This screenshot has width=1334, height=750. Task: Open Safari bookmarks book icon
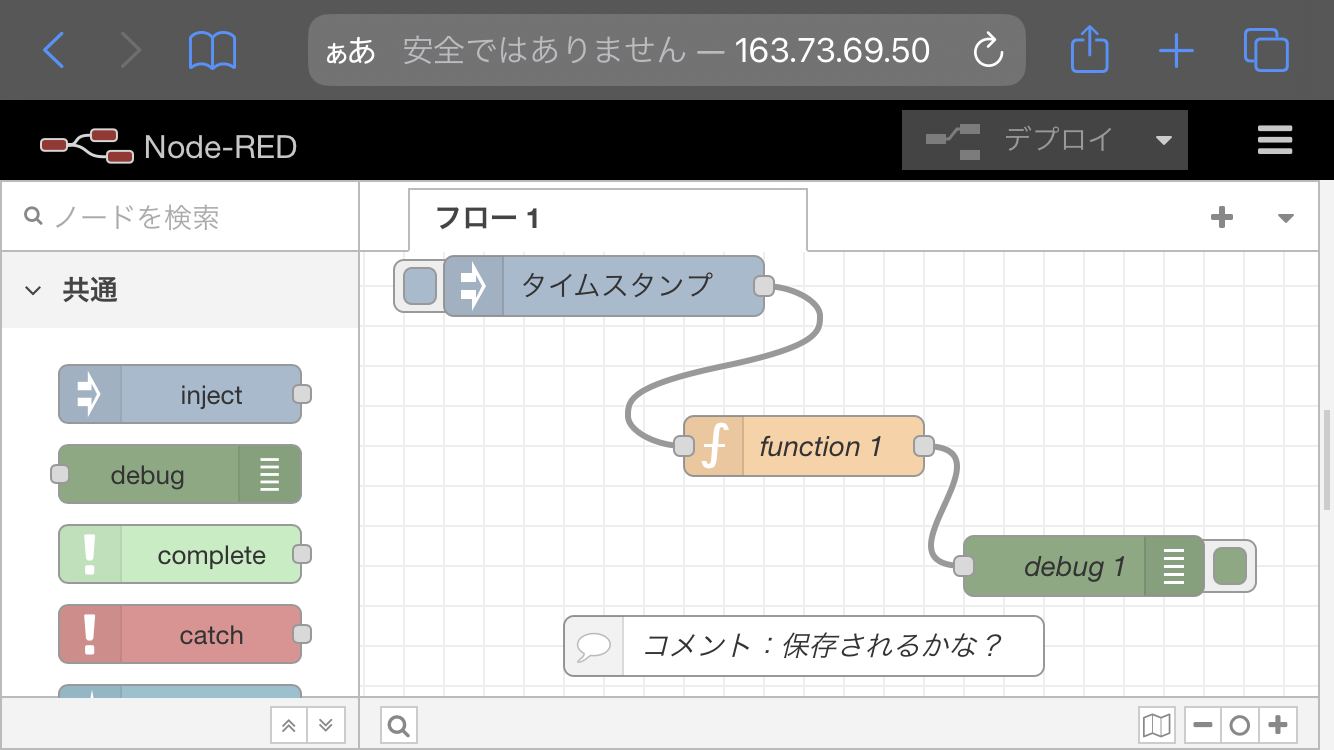point(213,50)
